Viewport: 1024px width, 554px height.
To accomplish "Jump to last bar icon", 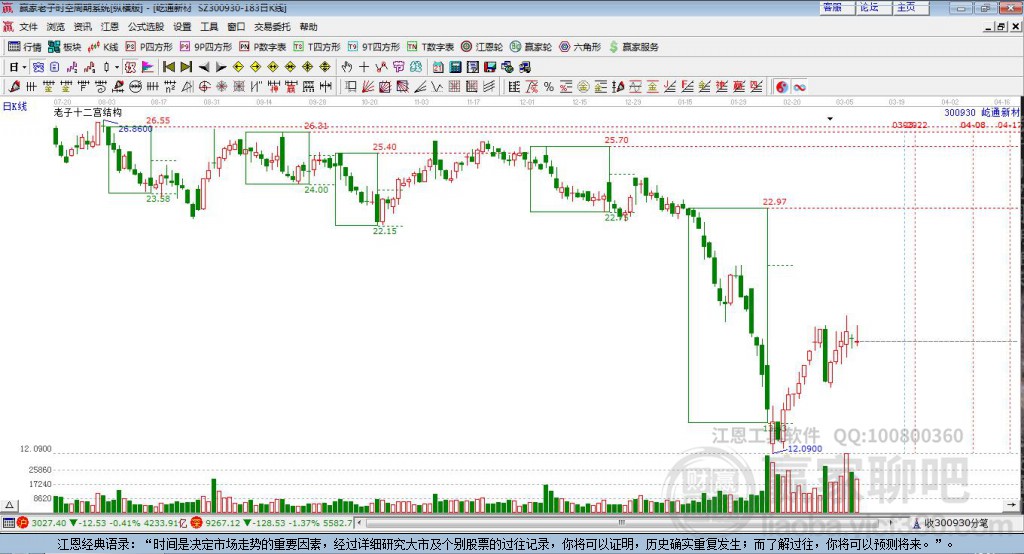I will 186,67.
